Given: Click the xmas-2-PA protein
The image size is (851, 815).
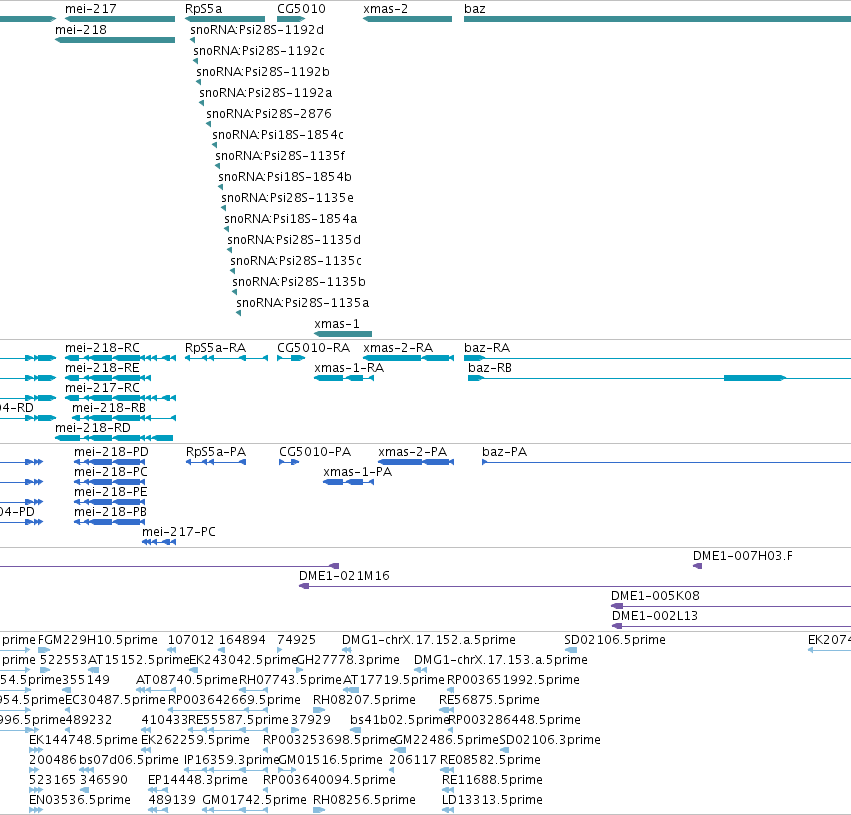Looking at the screenshot, I should tap(416, 462).
